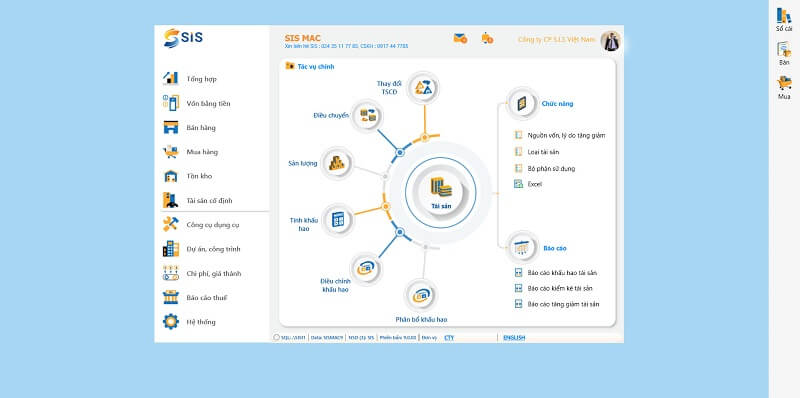Viewport: 800px width, 398px height.
Task: Open Bộ phận sử dụng function
Action: (544, 168)
